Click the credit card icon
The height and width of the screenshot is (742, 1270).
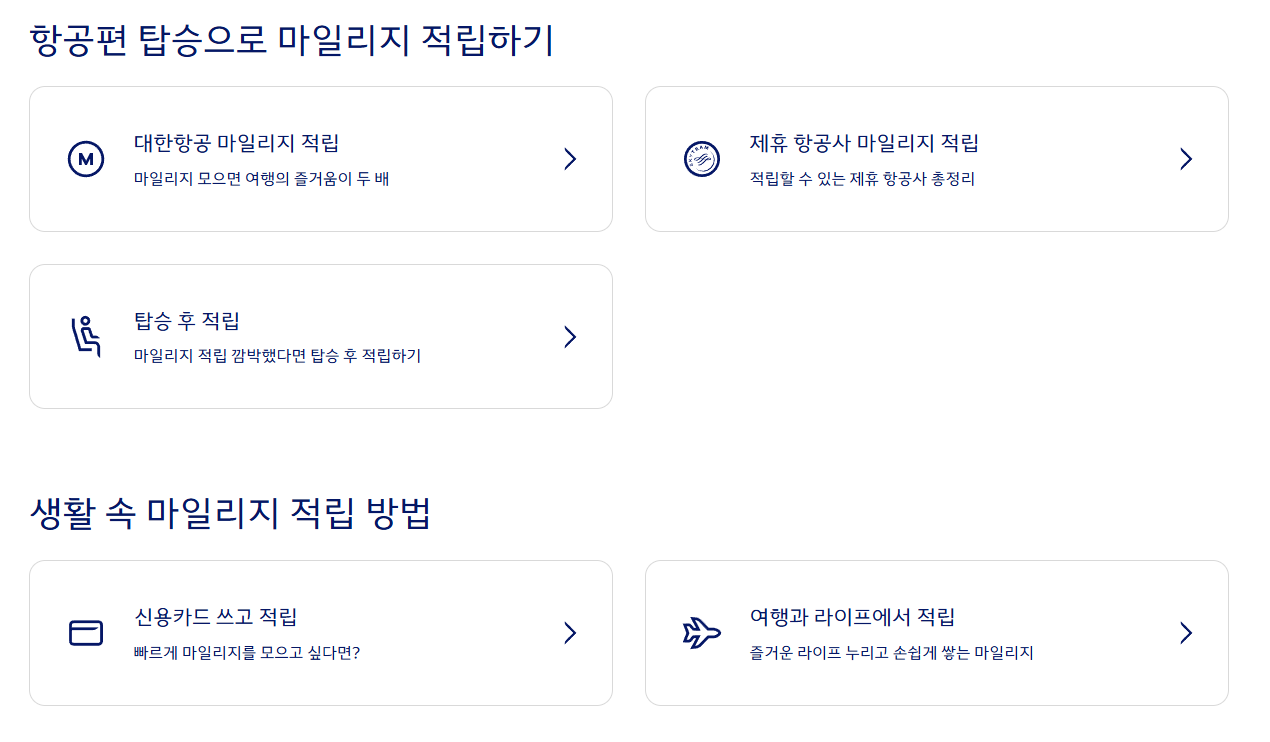[86, 633]
